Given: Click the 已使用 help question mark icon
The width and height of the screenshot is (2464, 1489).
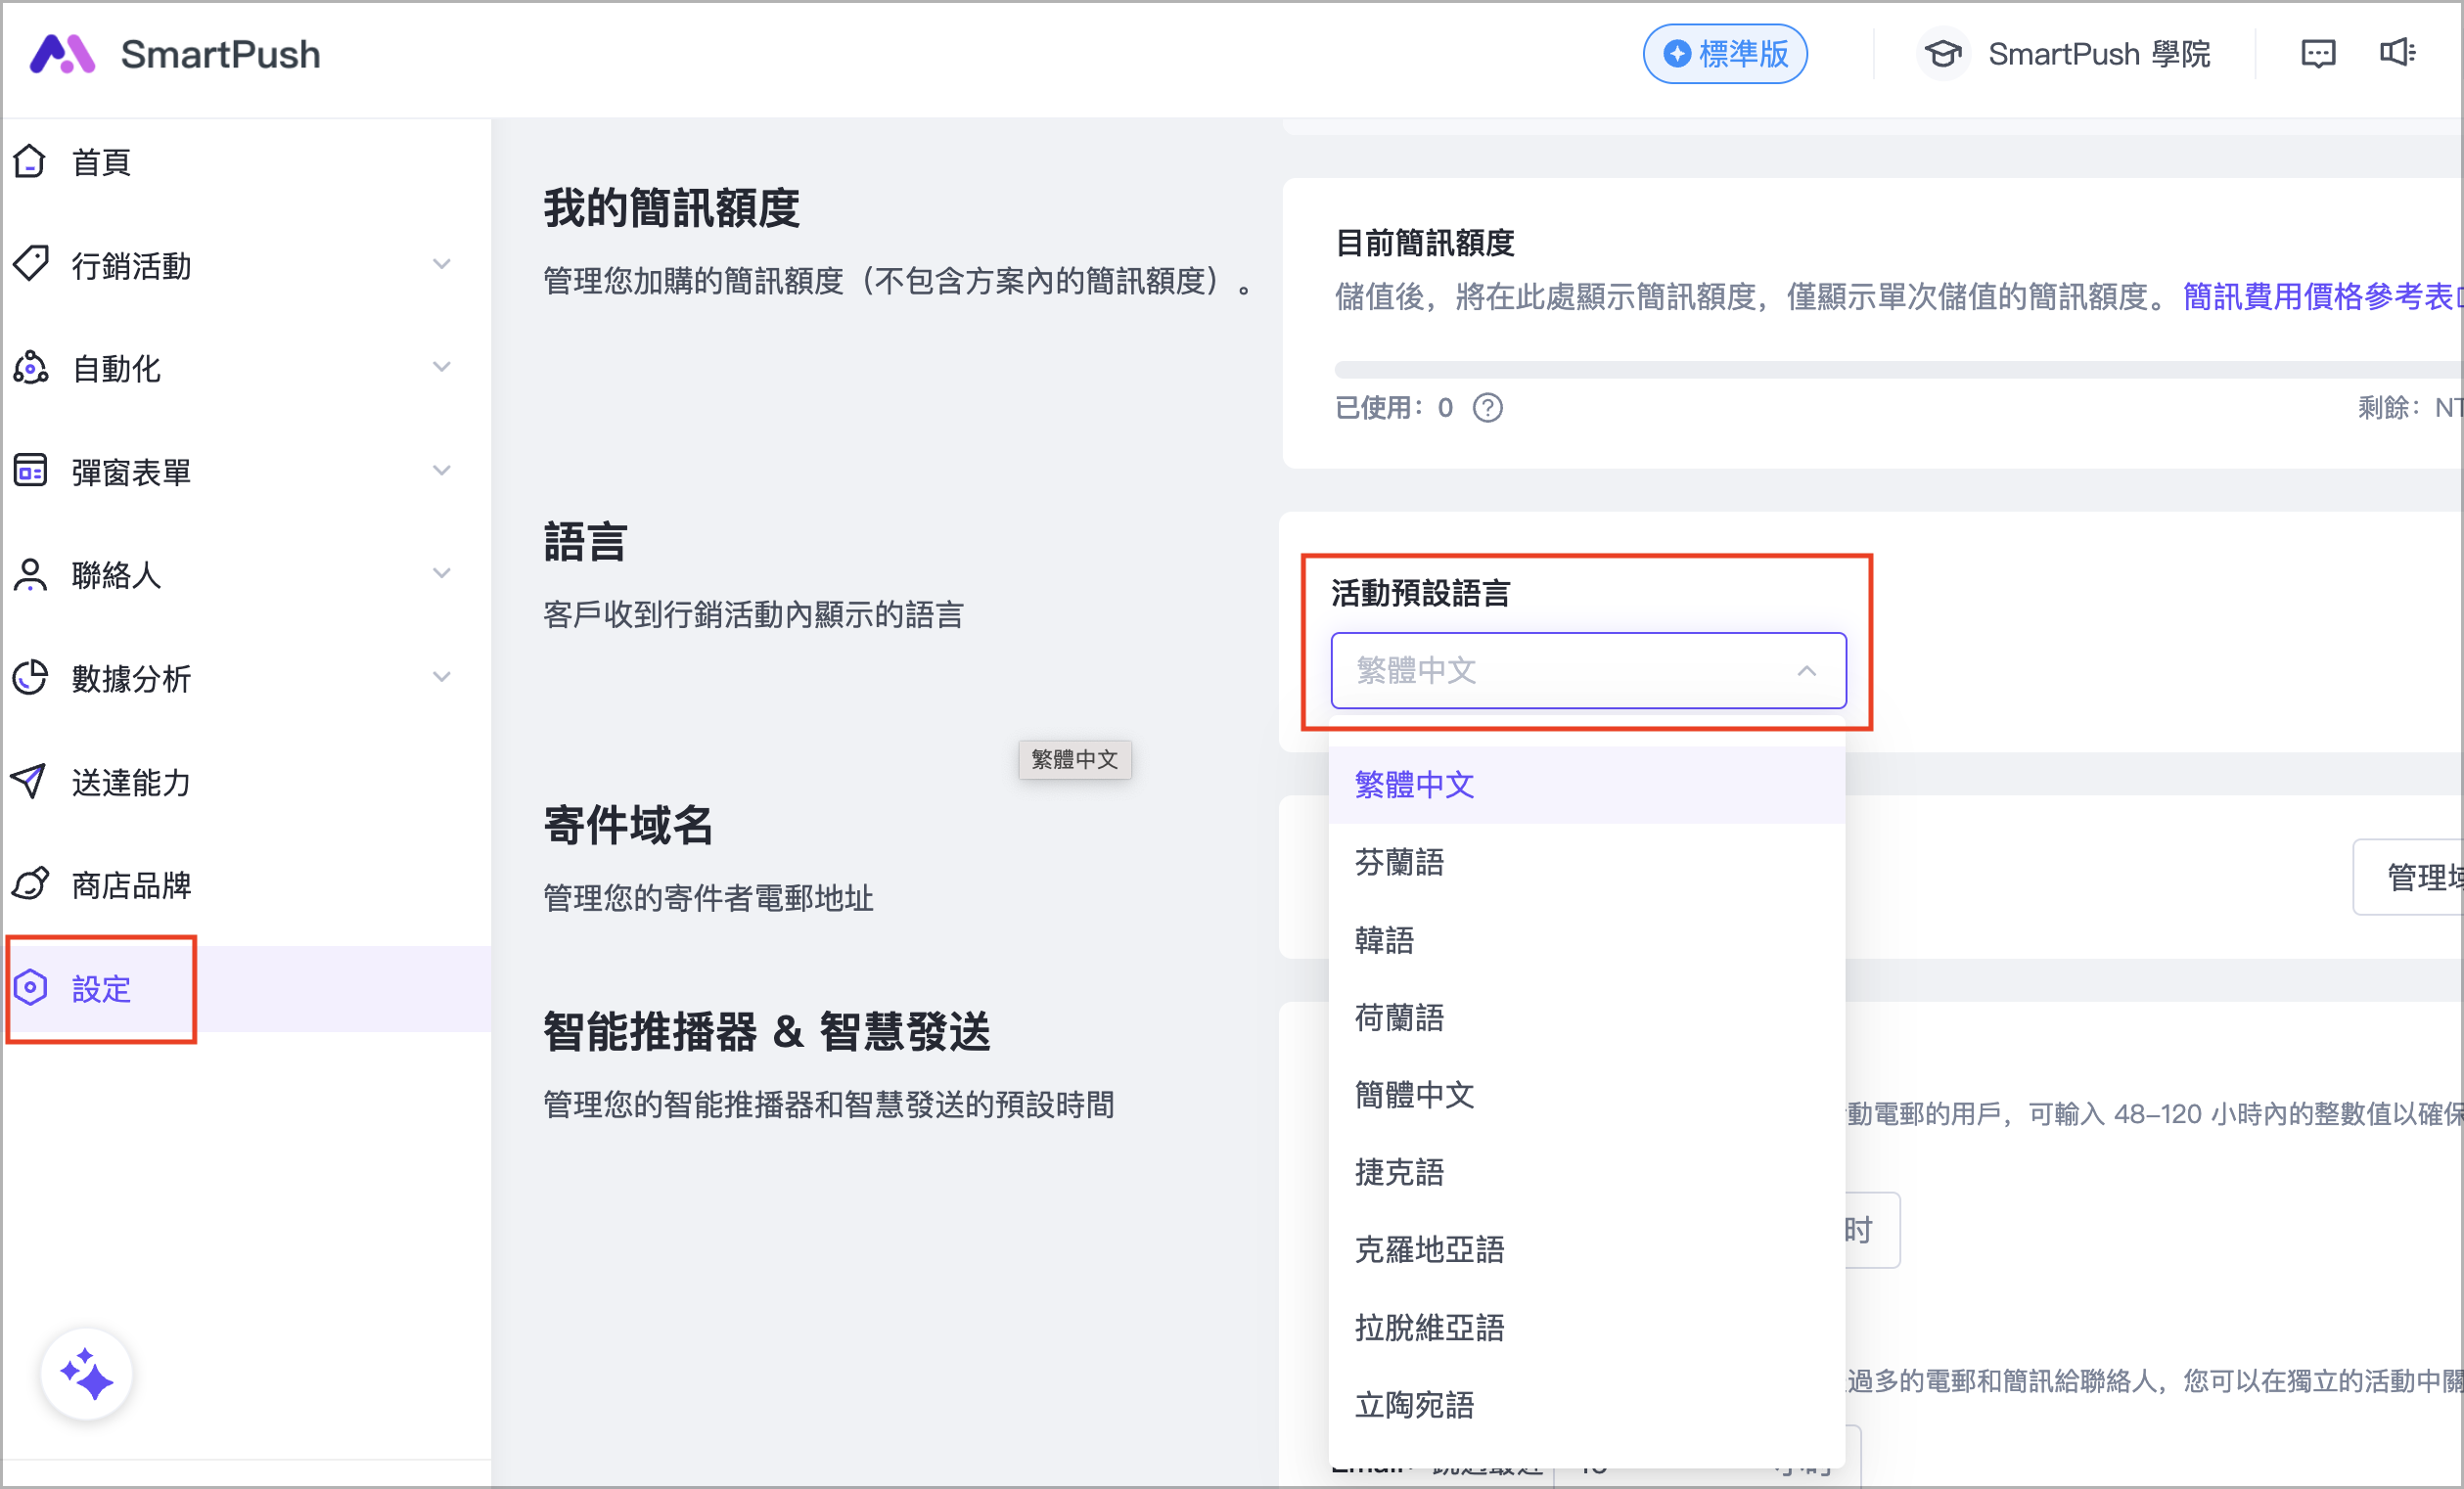Looking at the screenshot, I should [x=1488, y=408].
